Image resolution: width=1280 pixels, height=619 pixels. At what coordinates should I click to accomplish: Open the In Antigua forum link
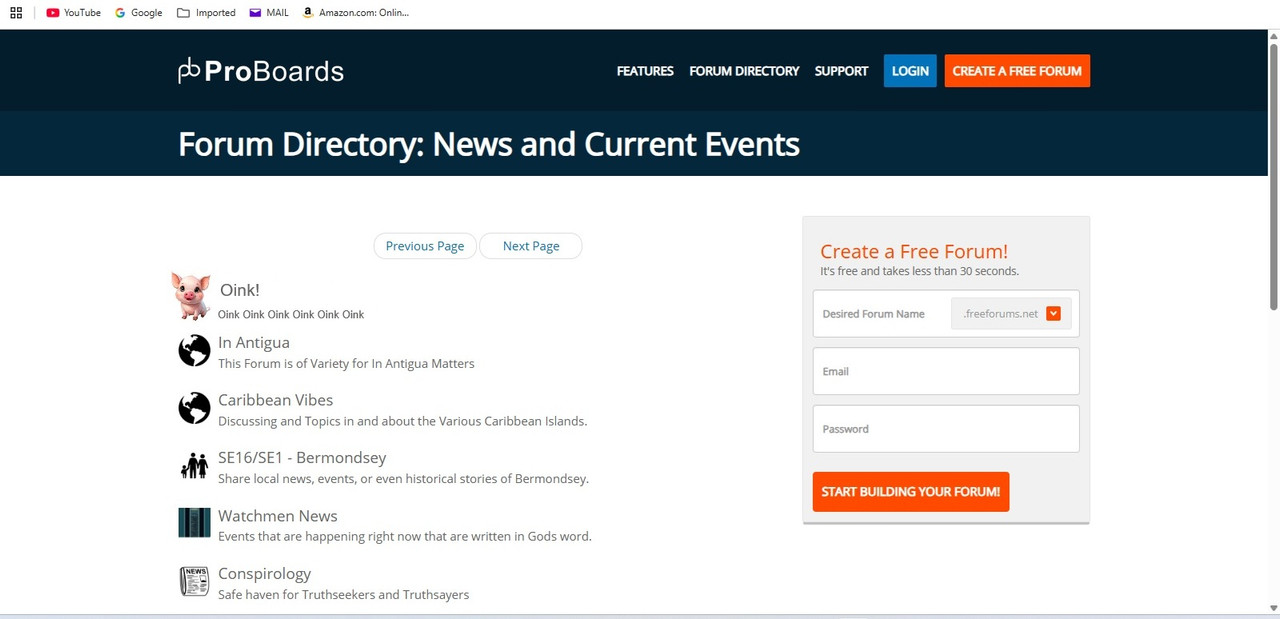coord(254,342)
